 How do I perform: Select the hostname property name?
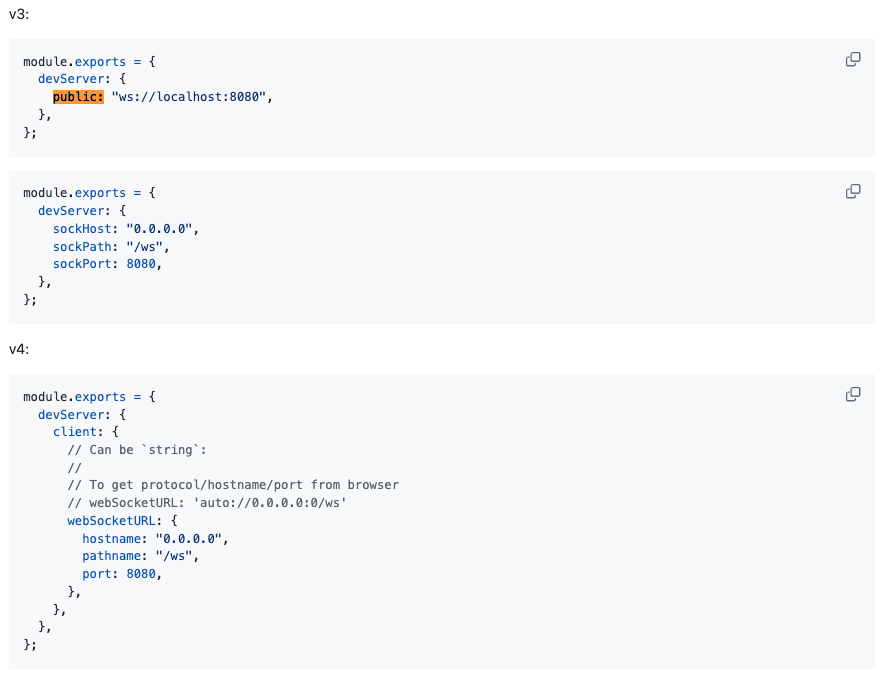tap(112, 538)
